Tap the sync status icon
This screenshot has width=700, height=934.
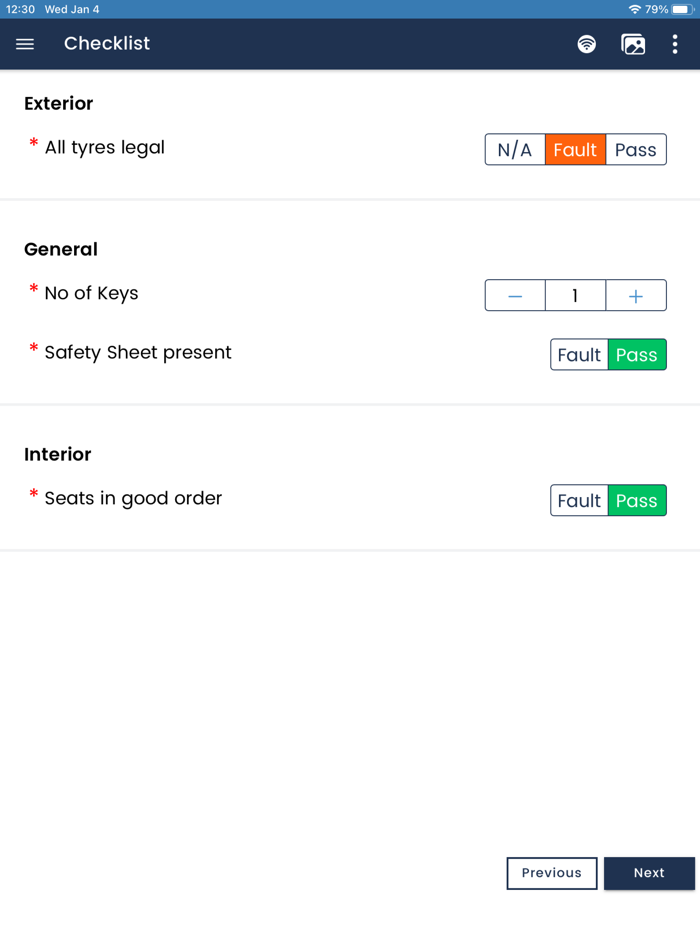[586, 44]
